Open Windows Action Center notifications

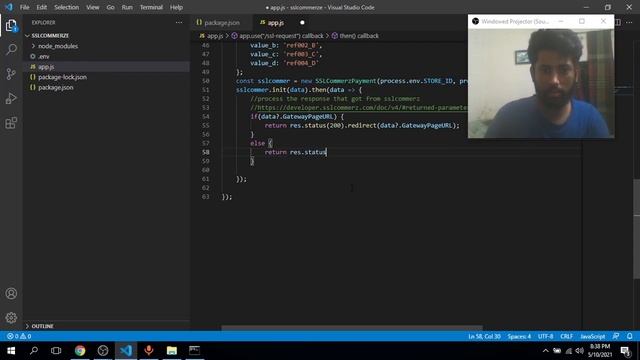[625, 351]
